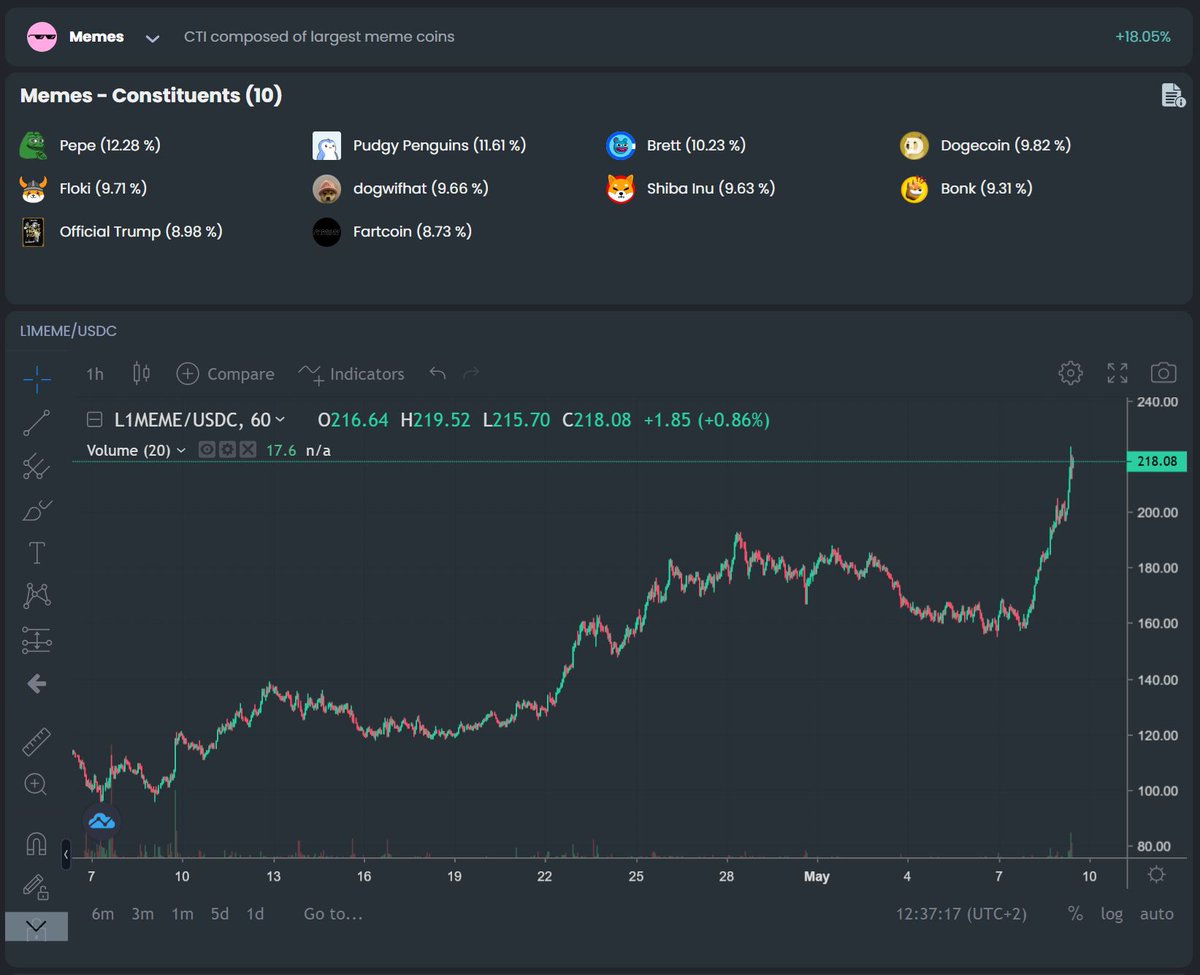Select the text annotation tool
Image resolution: width=1200 pixels, height=975 pixels.
pyautogui.click(x=36, y=552)
